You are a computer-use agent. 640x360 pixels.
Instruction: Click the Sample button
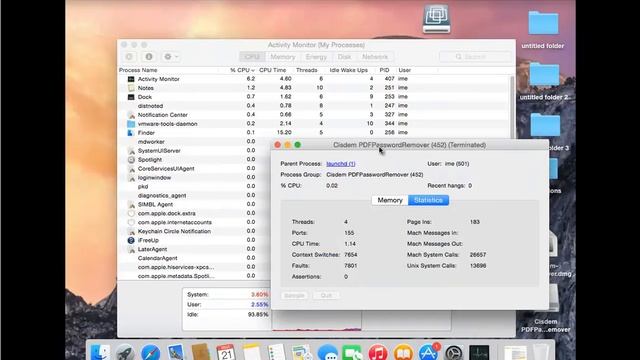294,295
